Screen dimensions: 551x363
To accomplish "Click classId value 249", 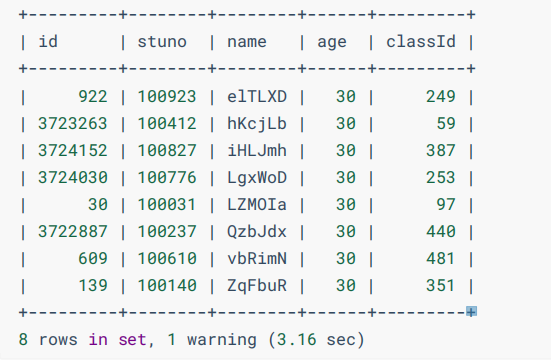I will (x=441, y=96).
